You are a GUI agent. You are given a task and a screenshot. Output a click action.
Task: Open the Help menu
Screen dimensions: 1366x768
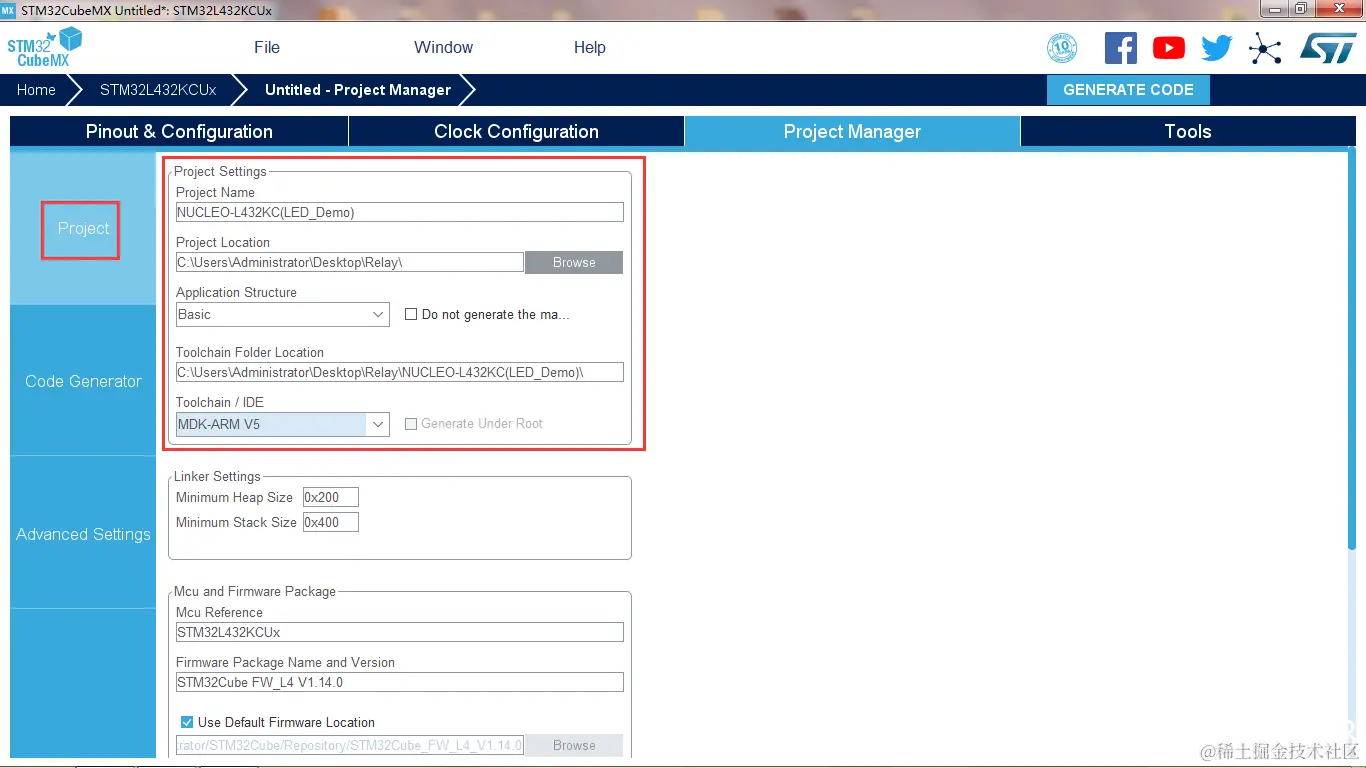point(590,47)
